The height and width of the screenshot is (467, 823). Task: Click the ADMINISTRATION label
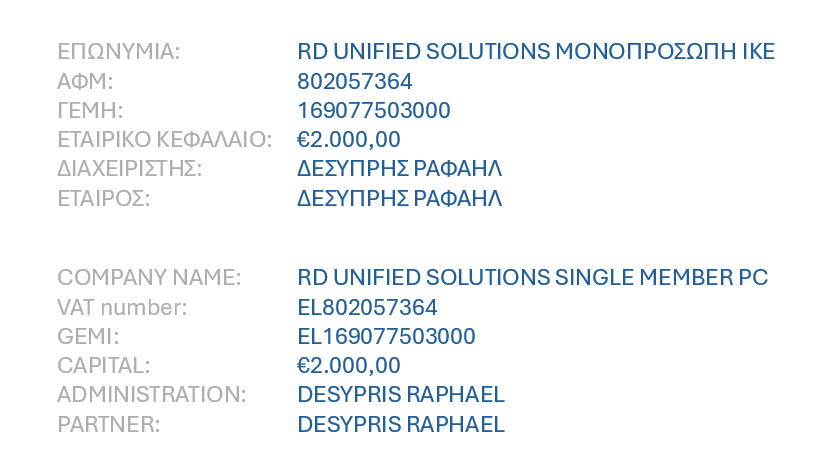(x=151, y=395)
